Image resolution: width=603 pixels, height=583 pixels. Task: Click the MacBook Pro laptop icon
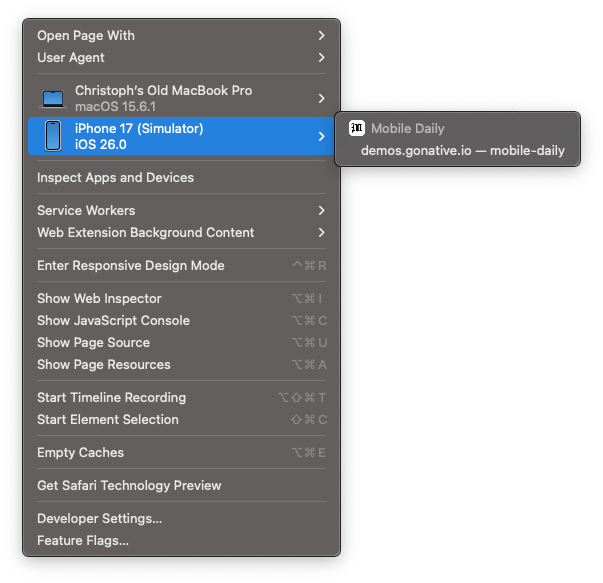tap(53, 99)
